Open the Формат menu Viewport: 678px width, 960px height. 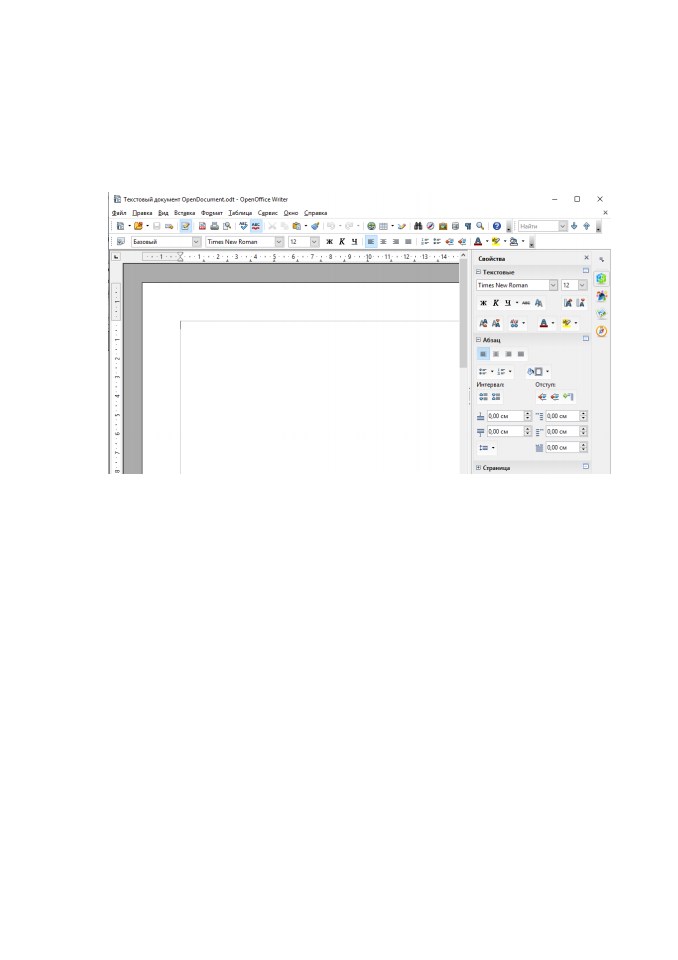pyautogui.click(x=212, y=213)
